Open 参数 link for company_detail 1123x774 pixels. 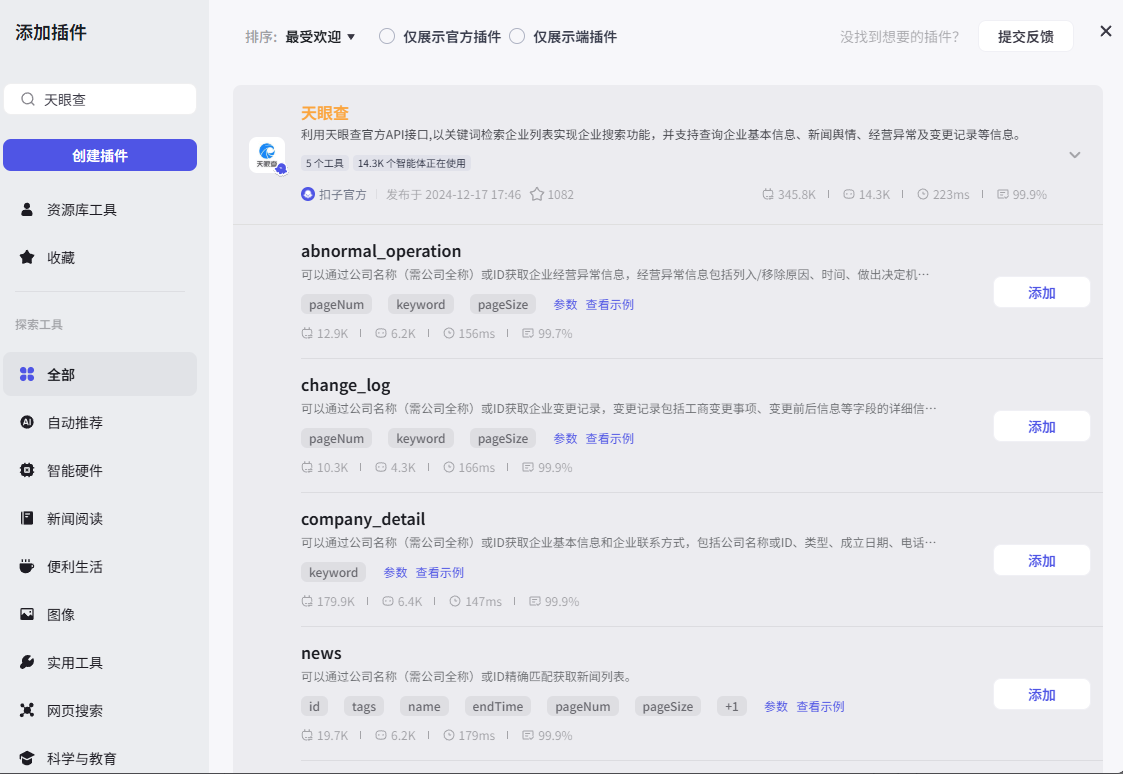point(395,572)
